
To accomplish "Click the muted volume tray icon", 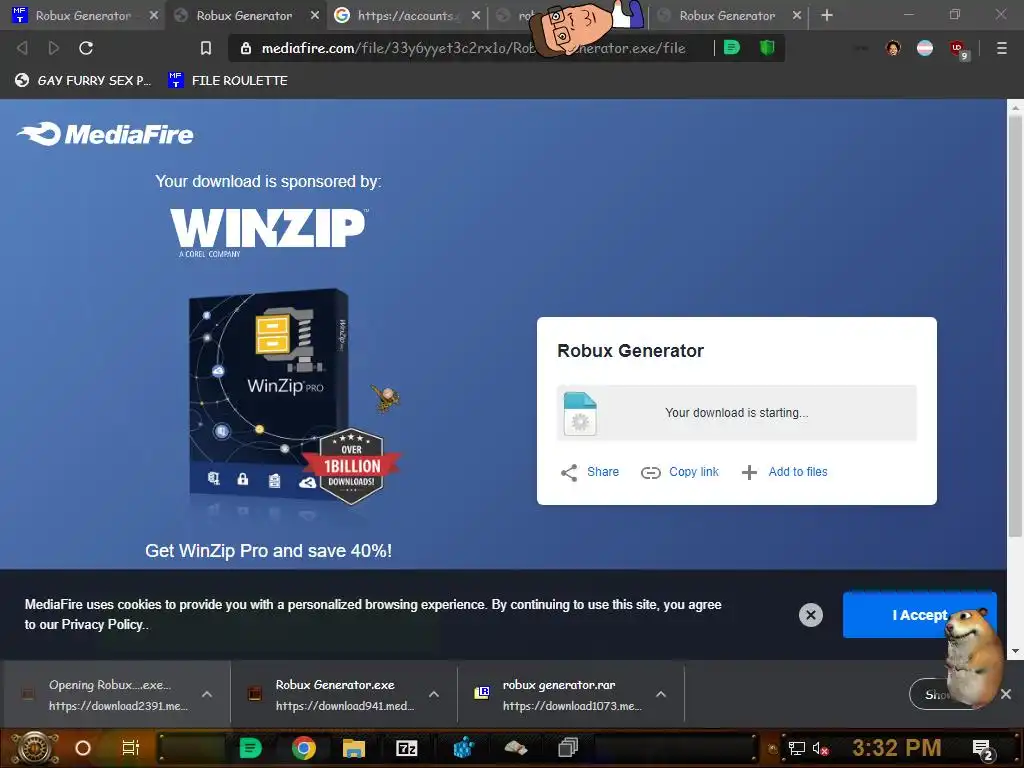I will [820, 748].
